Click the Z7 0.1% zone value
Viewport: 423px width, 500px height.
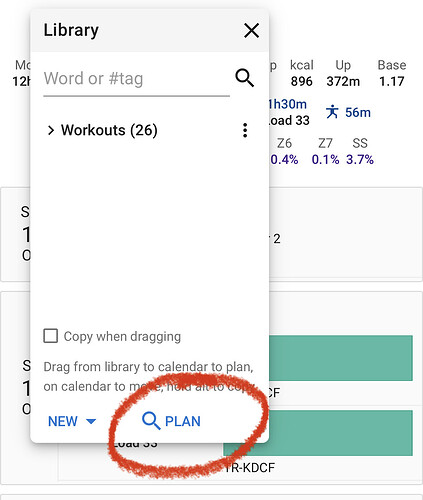(x=325, y=152)
